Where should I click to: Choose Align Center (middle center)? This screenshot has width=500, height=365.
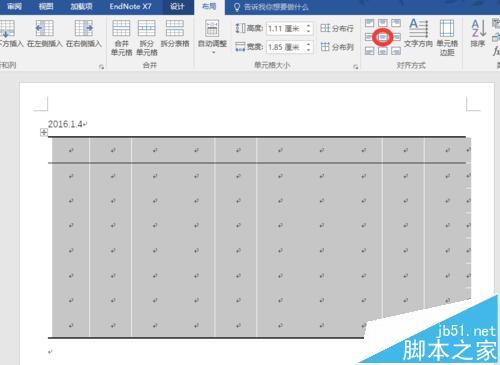(x=383, y=37)
